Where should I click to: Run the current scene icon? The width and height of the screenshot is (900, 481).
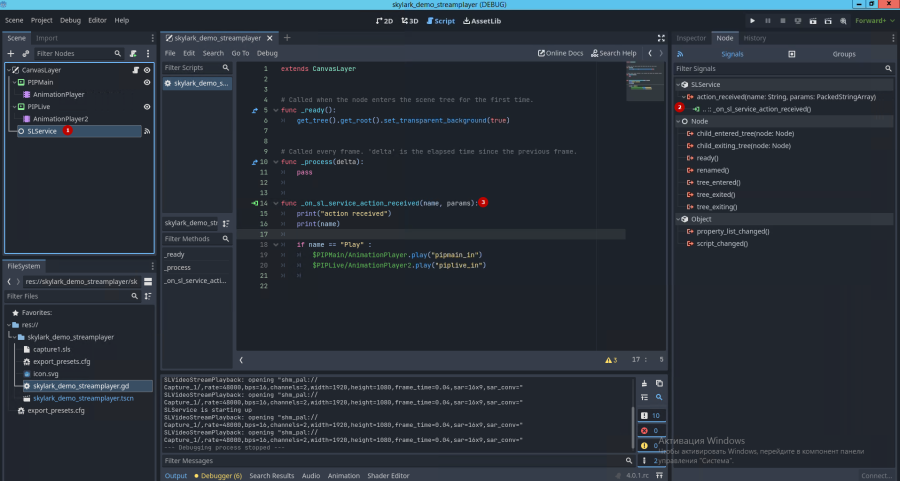click(813, 21)
